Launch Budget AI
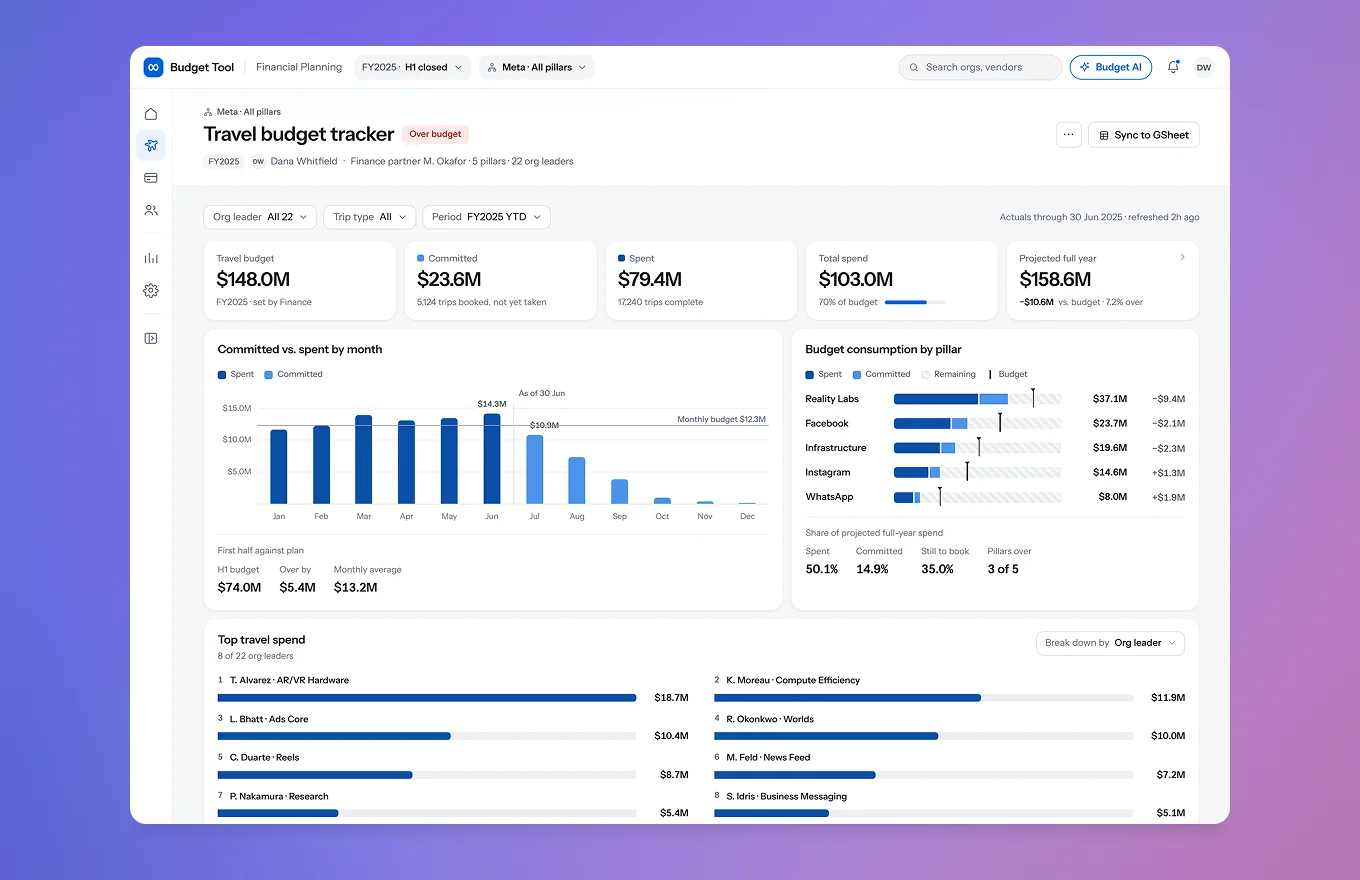 pyautogui.click(x=1110, y=67)
